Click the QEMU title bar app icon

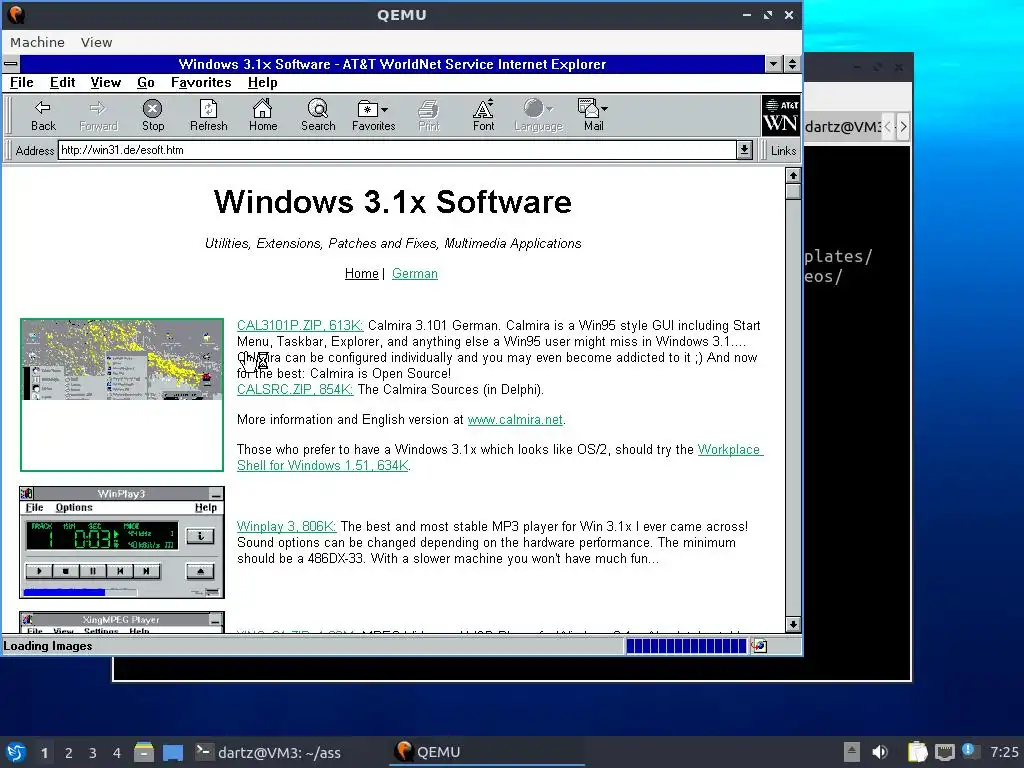tap(16, 14)
